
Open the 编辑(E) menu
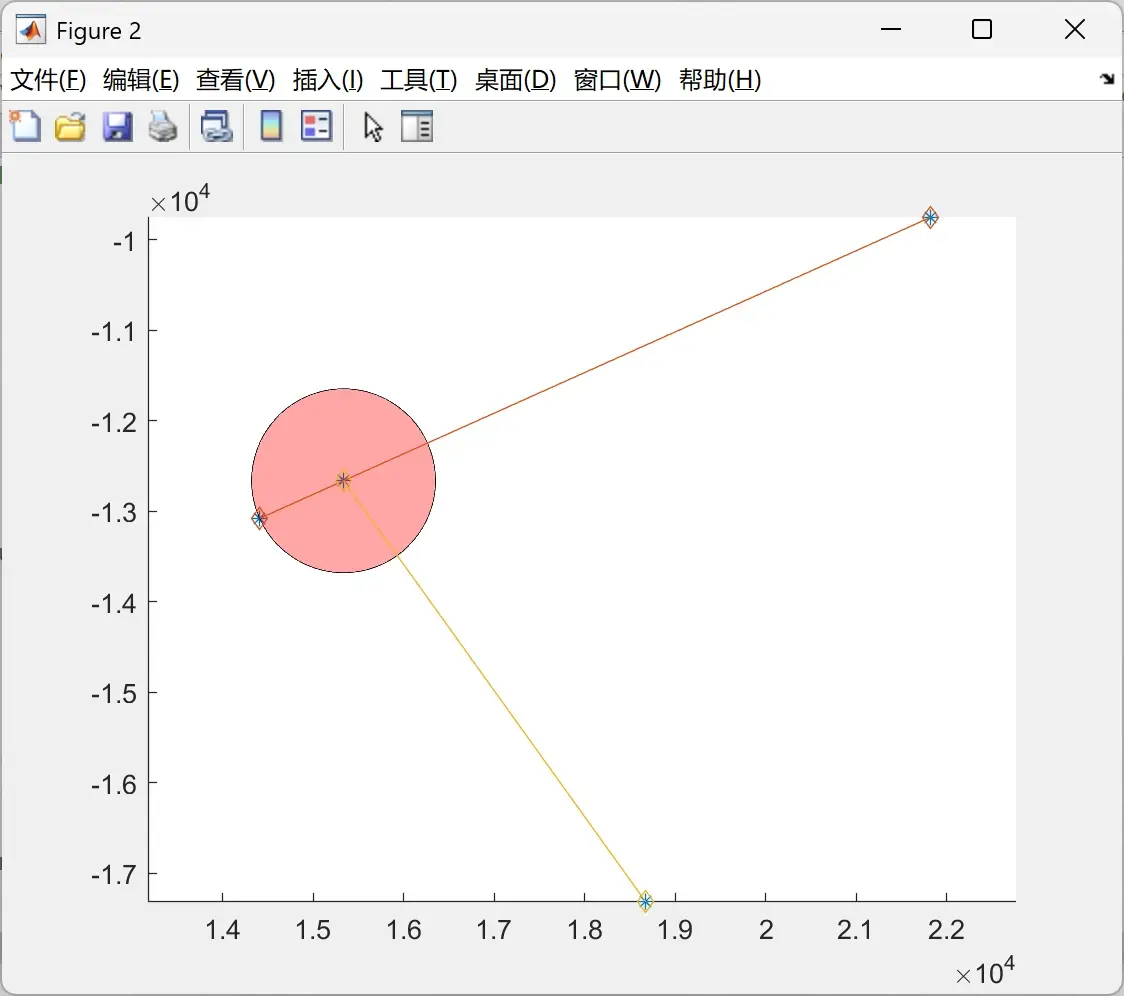(x=141, y=80)
